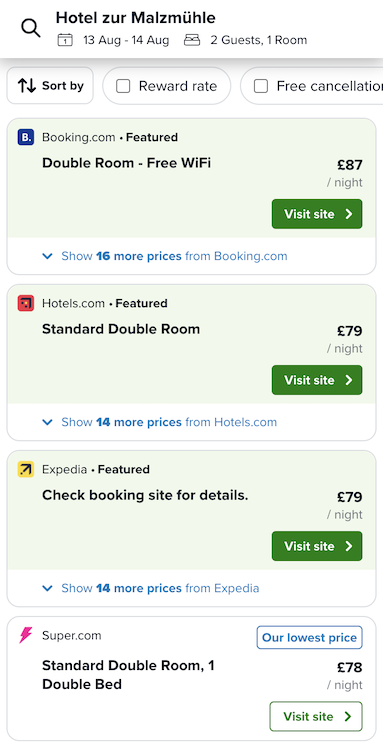Visit site for Super.com lowest price
The height and width of the screenshot is (746, 383).
click(316, 716)
